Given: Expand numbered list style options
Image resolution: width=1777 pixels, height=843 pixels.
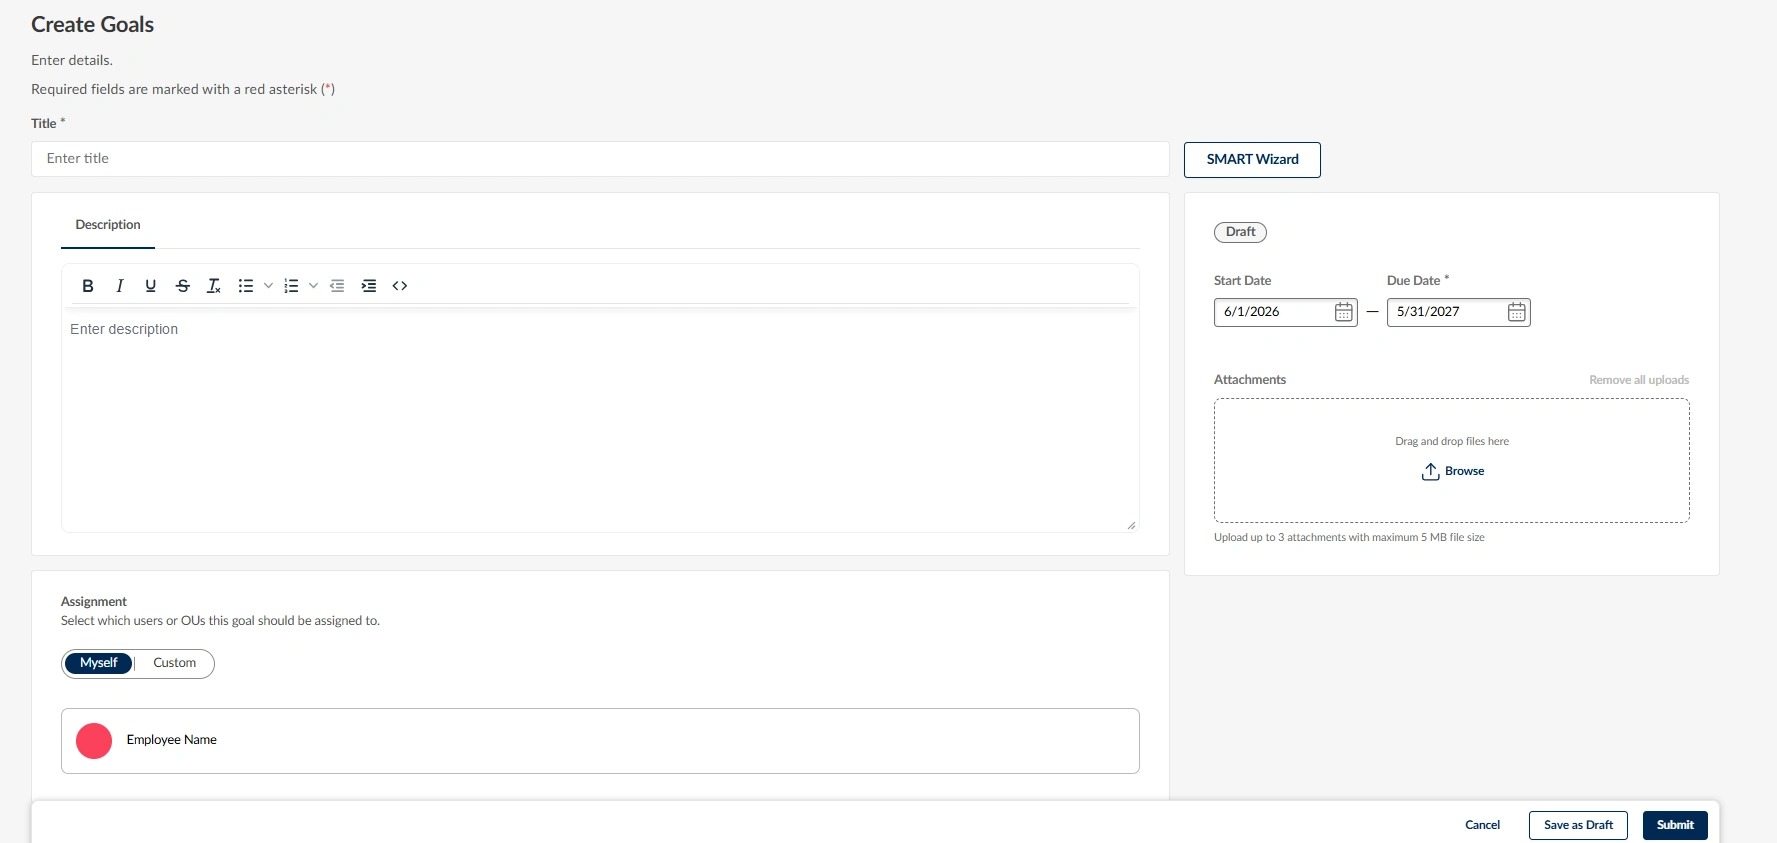Looking at the screenshot, I should point(313,286).
